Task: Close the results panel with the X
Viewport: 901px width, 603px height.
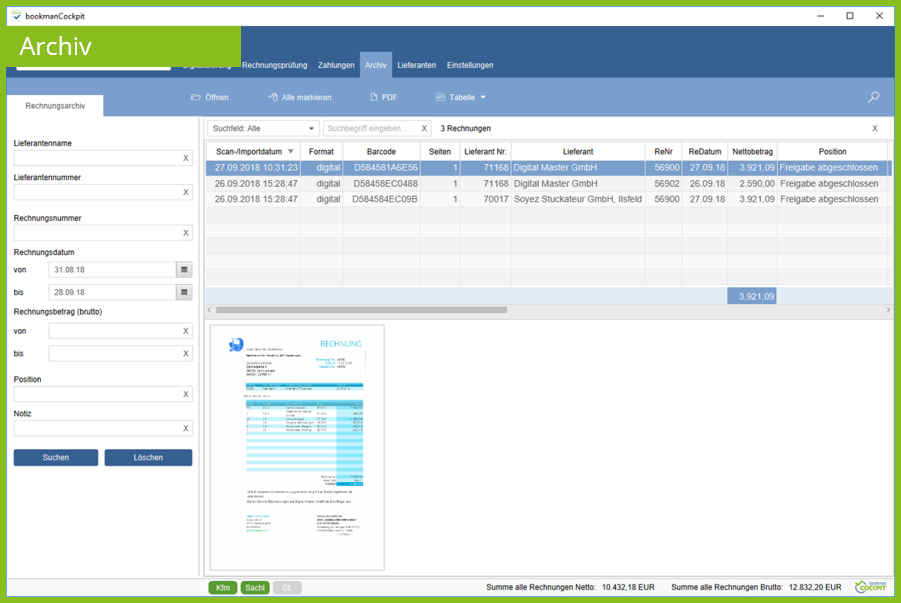Action: tap(875, 129)
